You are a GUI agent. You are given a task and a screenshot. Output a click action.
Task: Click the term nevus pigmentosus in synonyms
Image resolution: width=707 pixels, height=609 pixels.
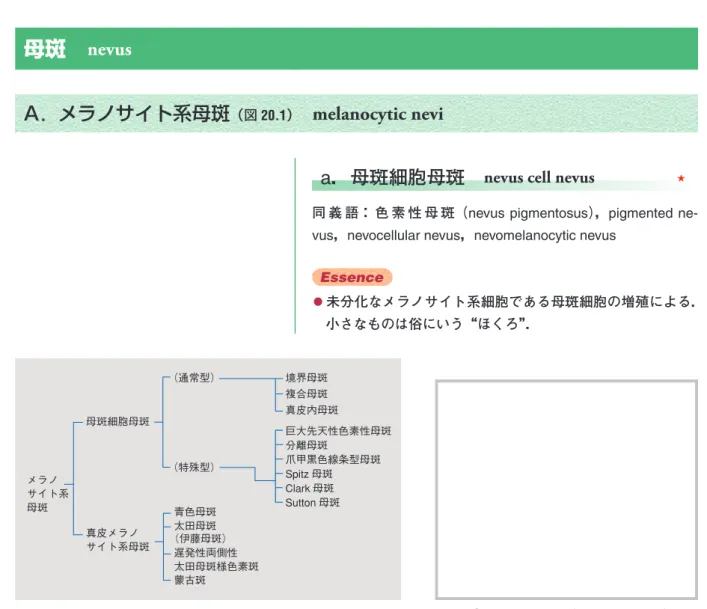[528, 213]
